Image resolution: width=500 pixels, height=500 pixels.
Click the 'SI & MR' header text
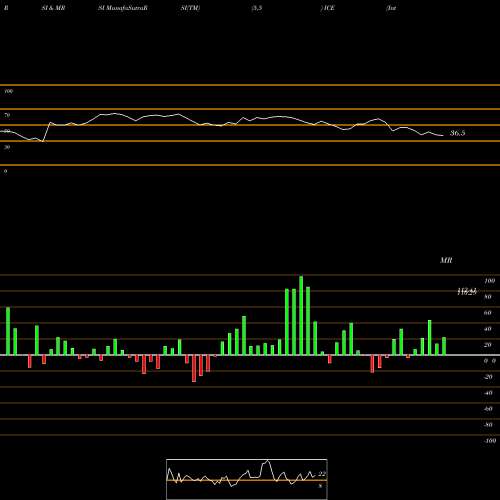tap(53, 8)
